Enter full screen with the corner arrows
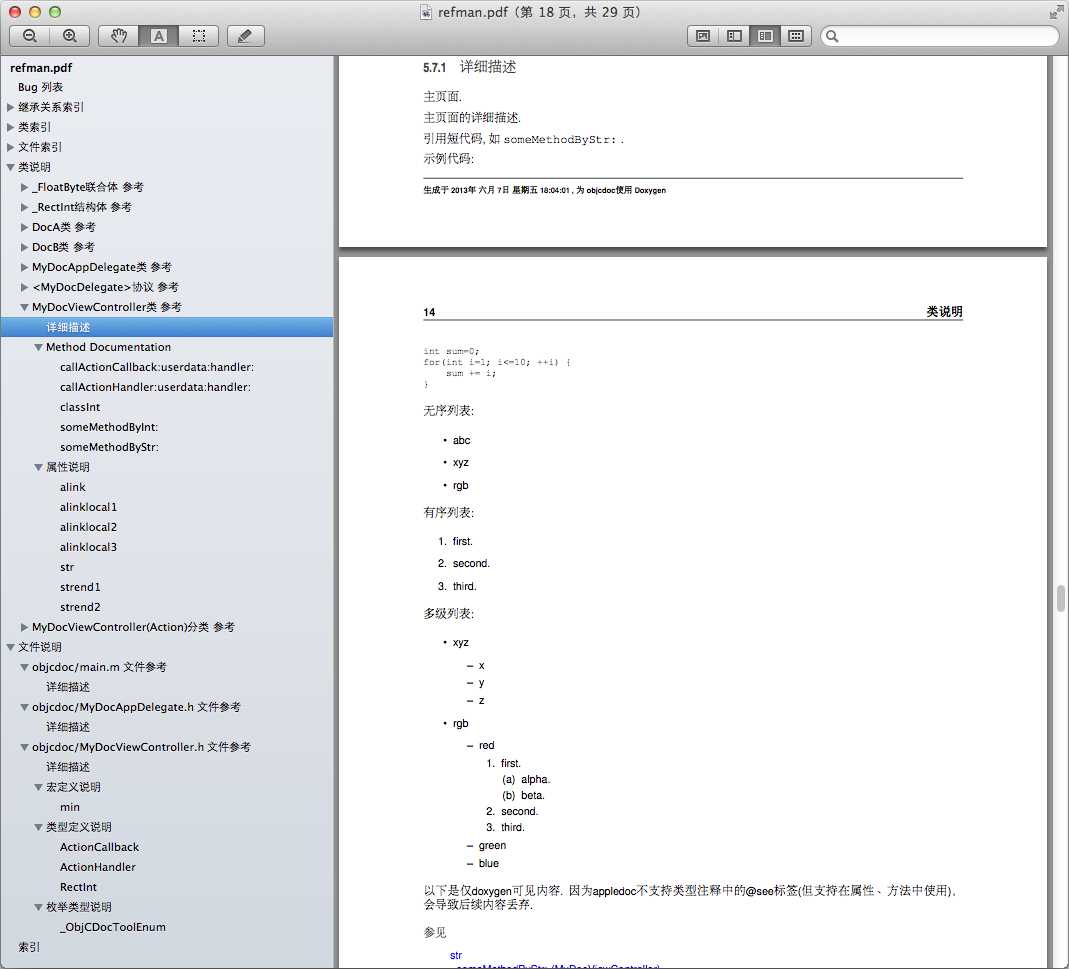1069x969 pixels. [1055, 12]
